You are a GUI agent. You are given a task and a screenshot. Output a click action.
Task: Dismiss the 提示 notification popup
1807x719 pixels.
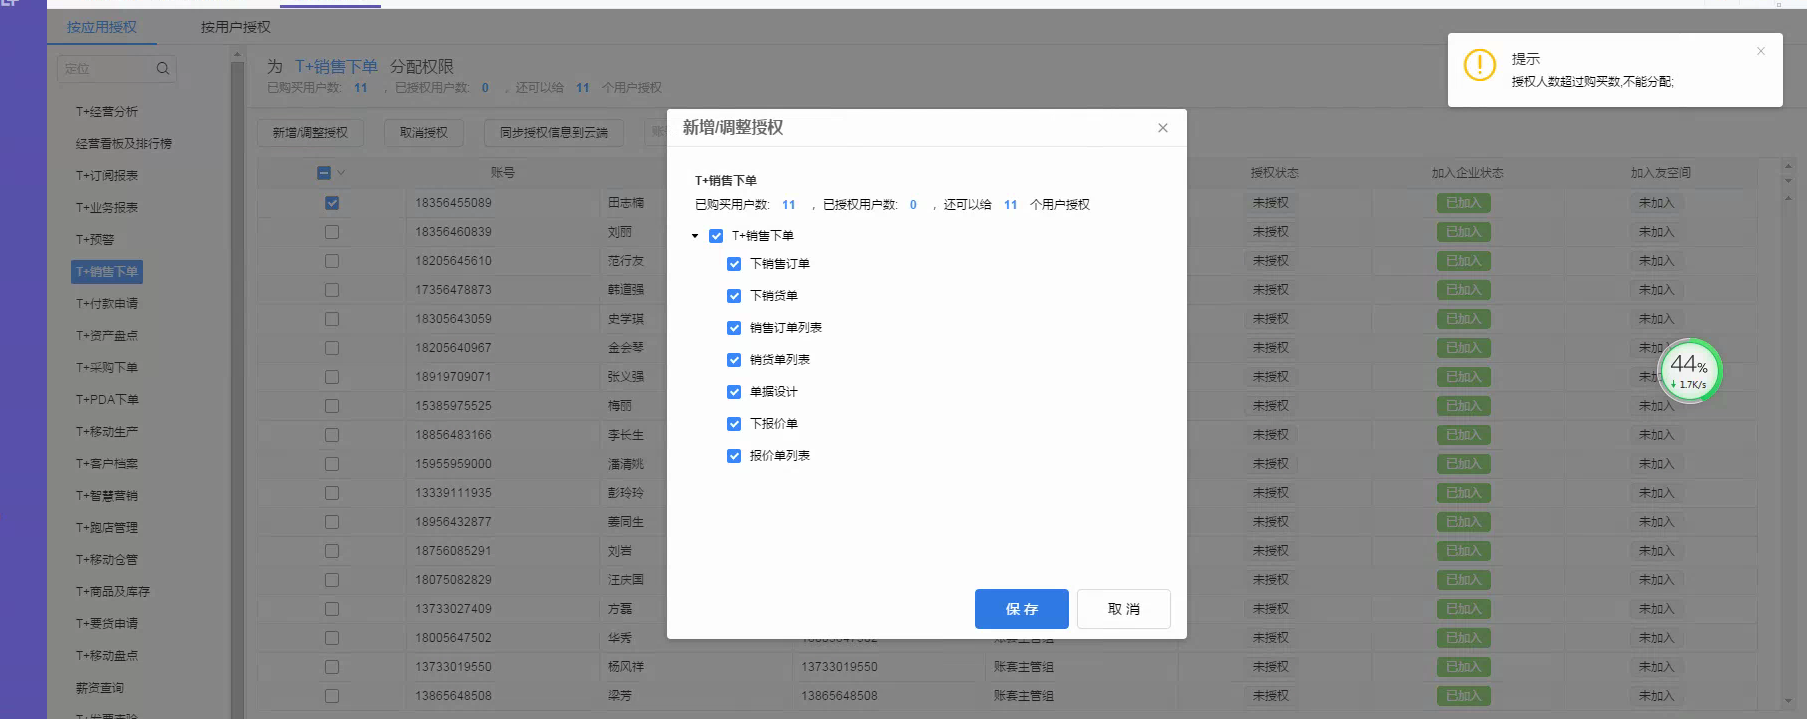tap(1761, 52)
